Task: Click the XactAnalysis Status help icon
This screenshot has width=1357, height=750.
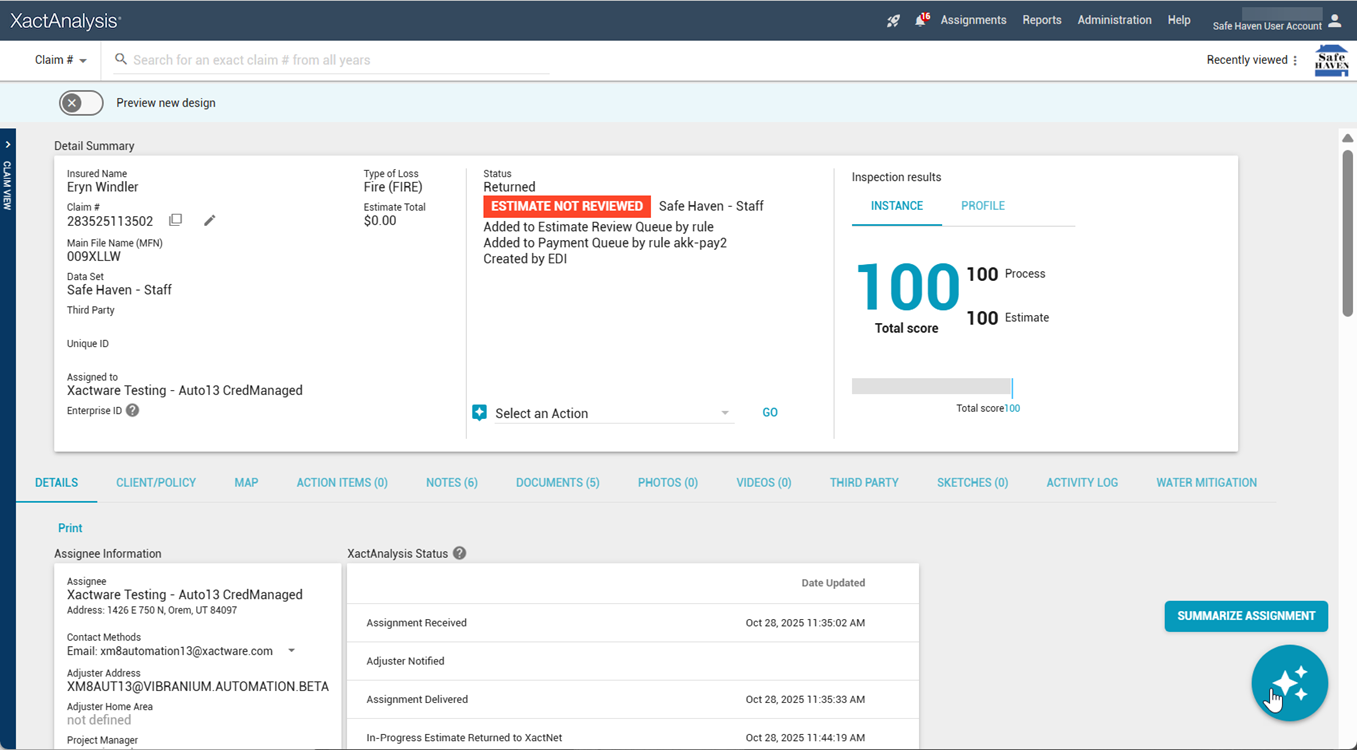Action: pos(460,553)
